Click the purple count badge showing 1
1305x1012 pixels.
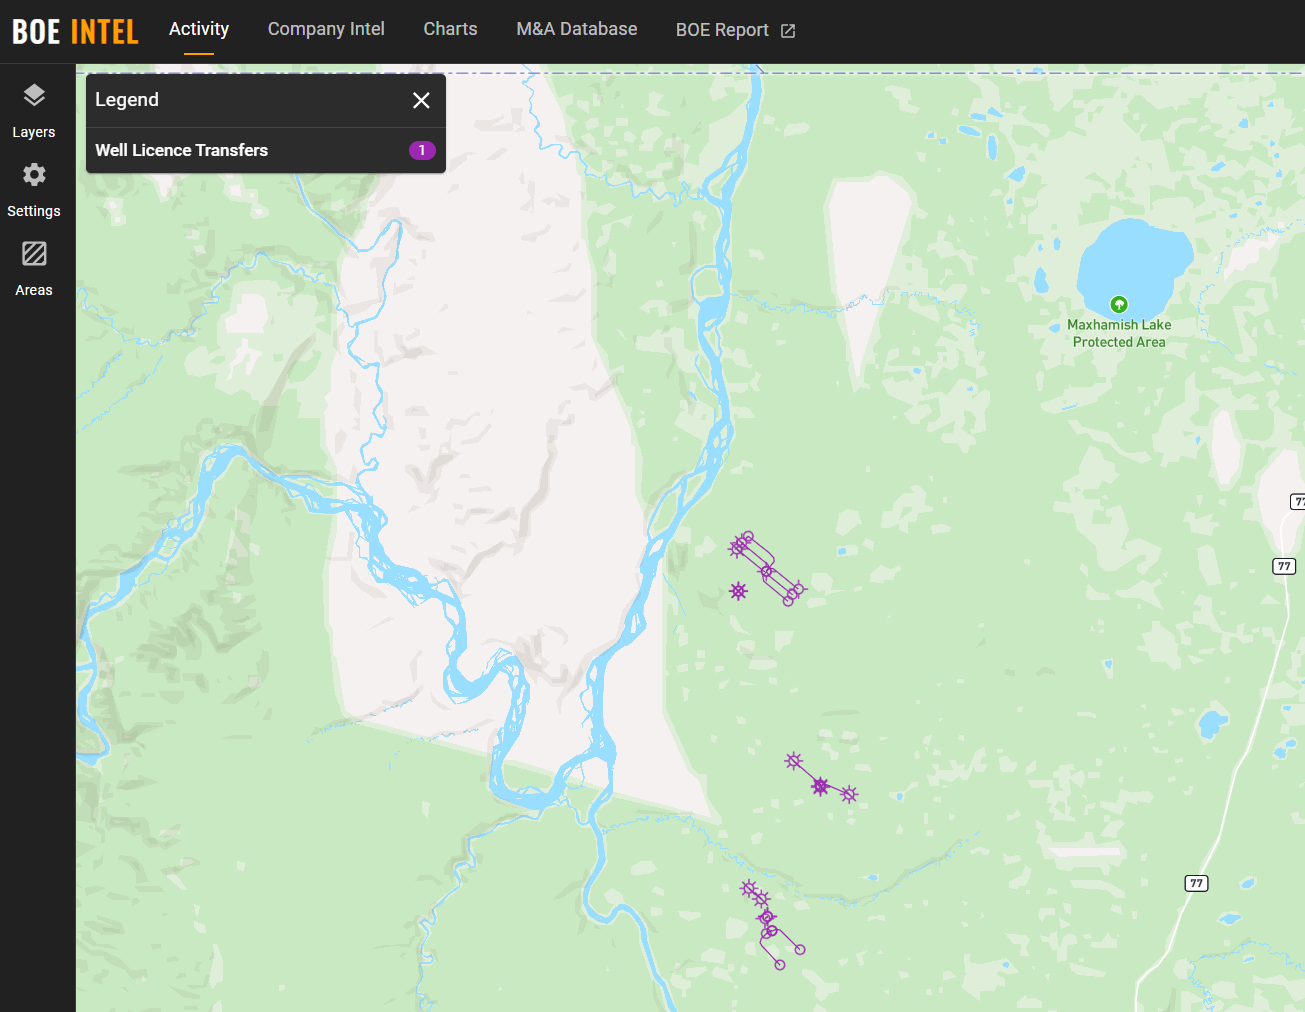(422, 150)
